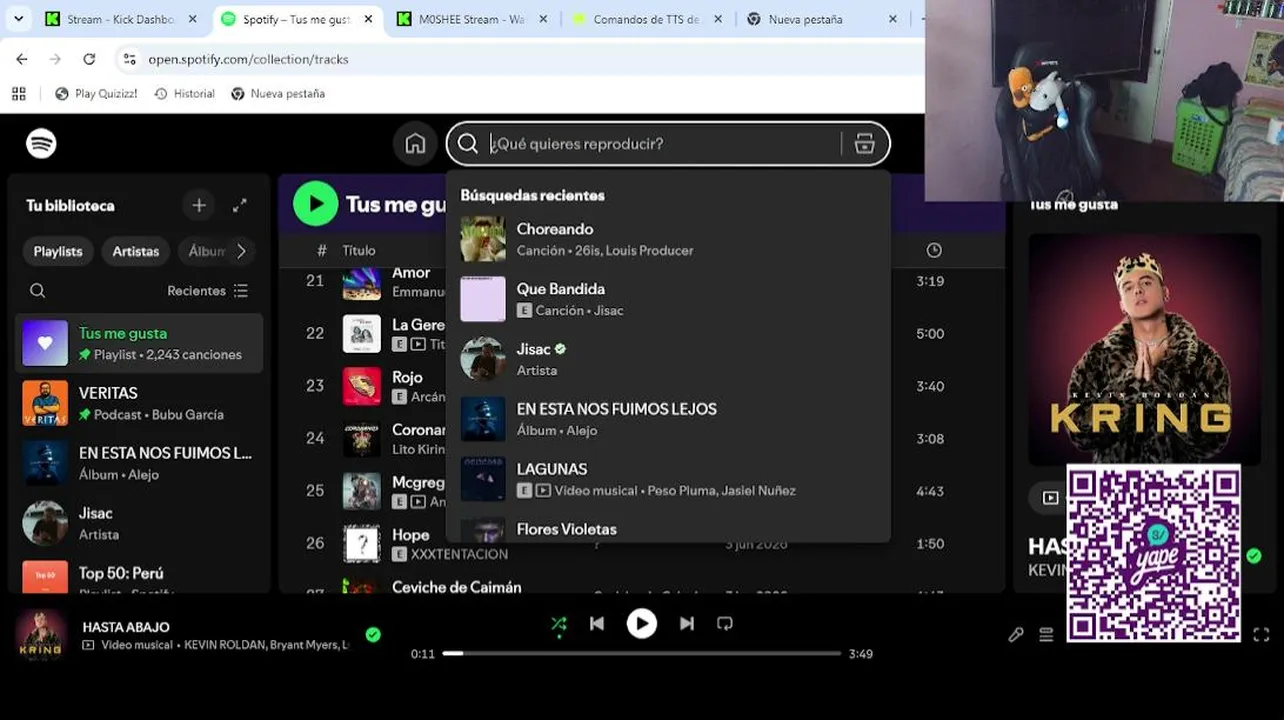
Task: Play track 26 Hope
Action: [x=316, y=543]
